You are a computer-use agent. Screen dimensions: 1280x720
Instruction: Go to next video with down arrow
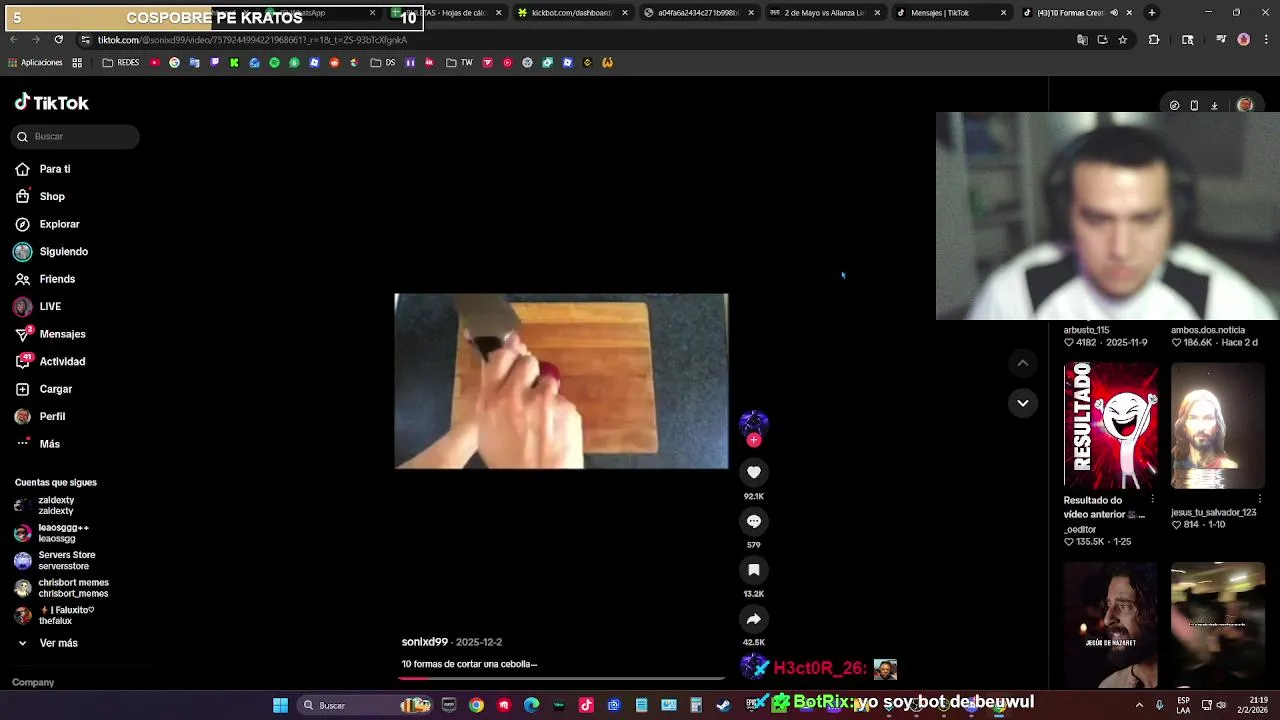pos(1022,403)
